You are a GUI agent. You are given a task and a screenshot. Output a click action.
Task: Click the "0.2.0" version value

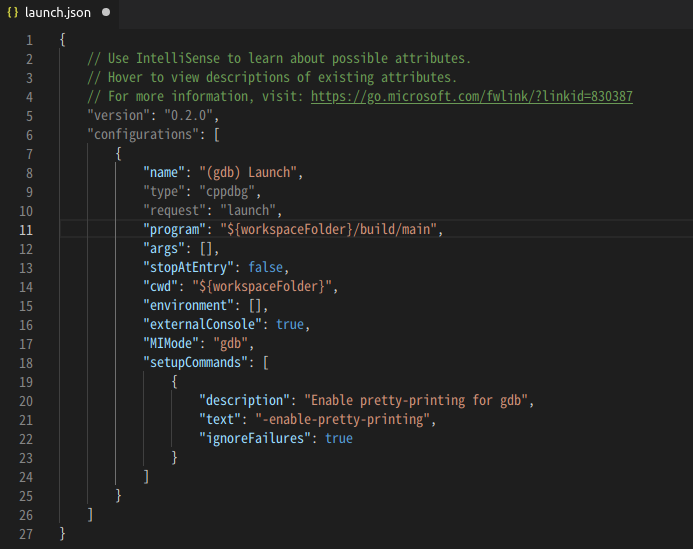pos(188,115)
